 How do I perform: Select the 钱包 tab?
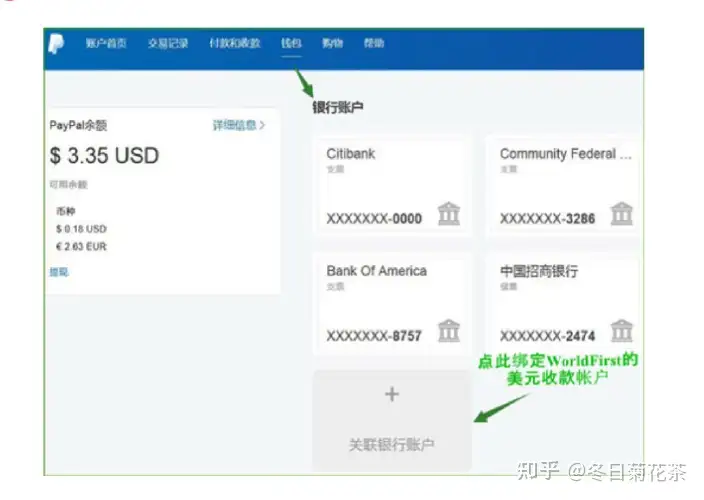291,43
